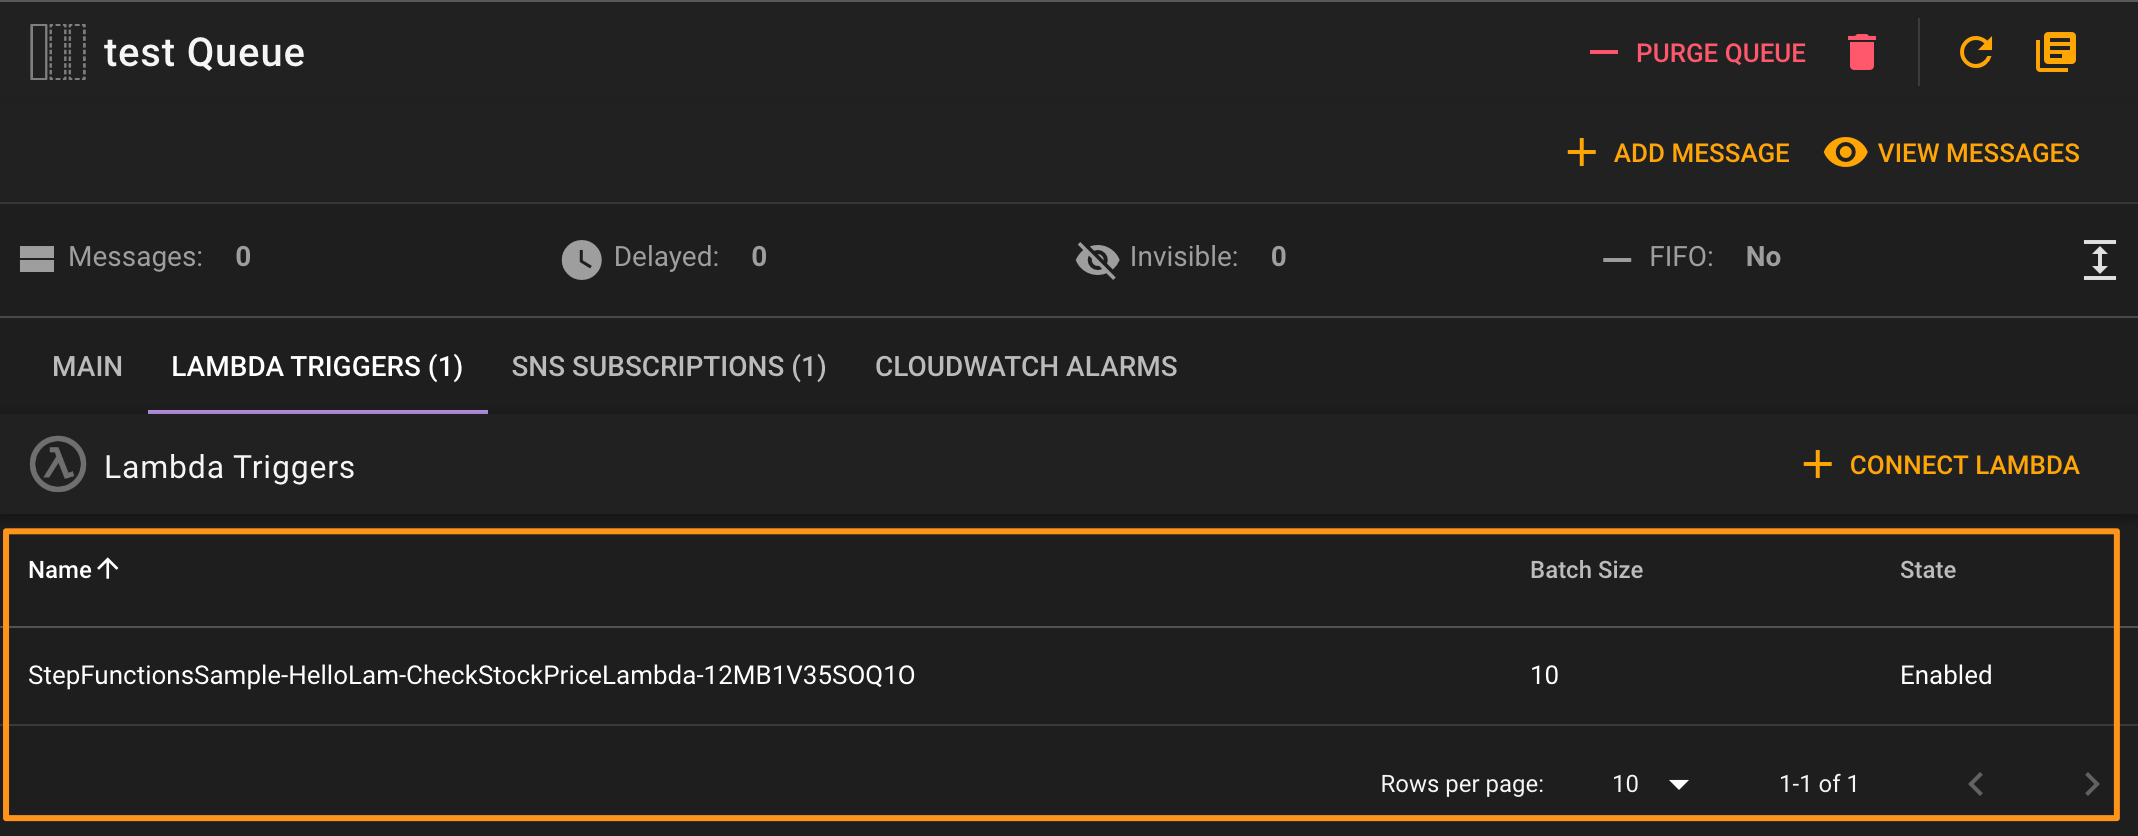Go to next page of table
Screen dimensions: 2138x836
(2091, 784)
